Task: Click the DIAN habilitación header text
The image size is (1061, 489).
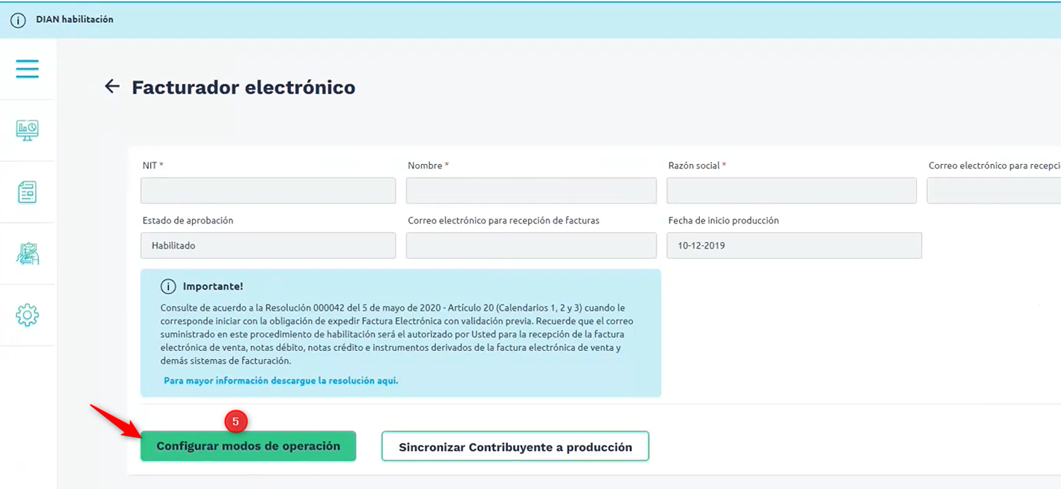Action: 74,20
